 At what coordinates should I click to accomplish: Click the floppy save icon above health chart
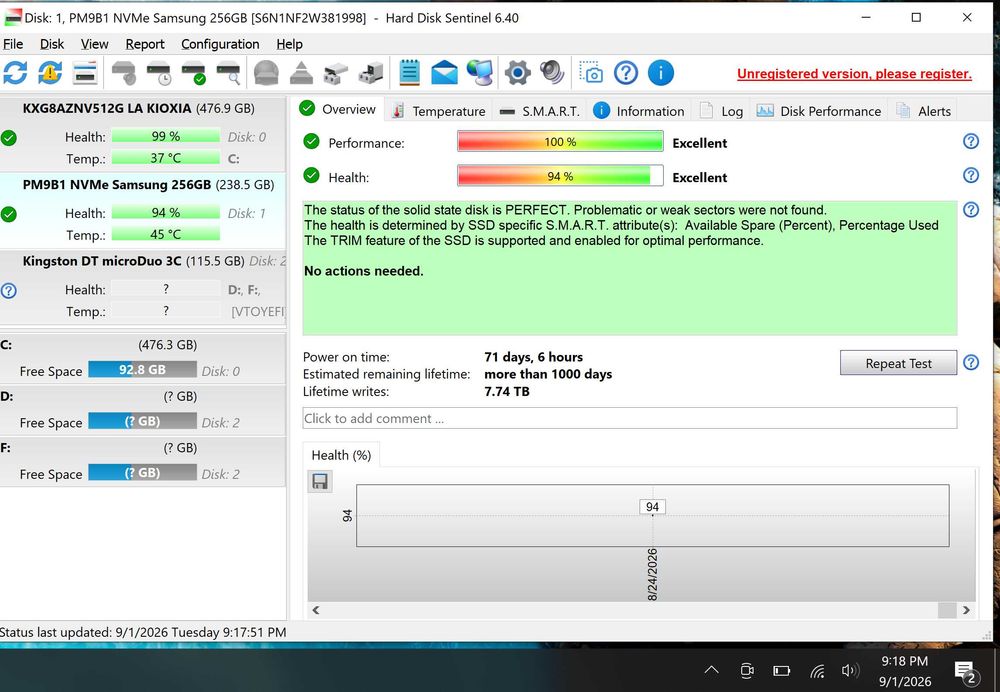pos(320,481)
